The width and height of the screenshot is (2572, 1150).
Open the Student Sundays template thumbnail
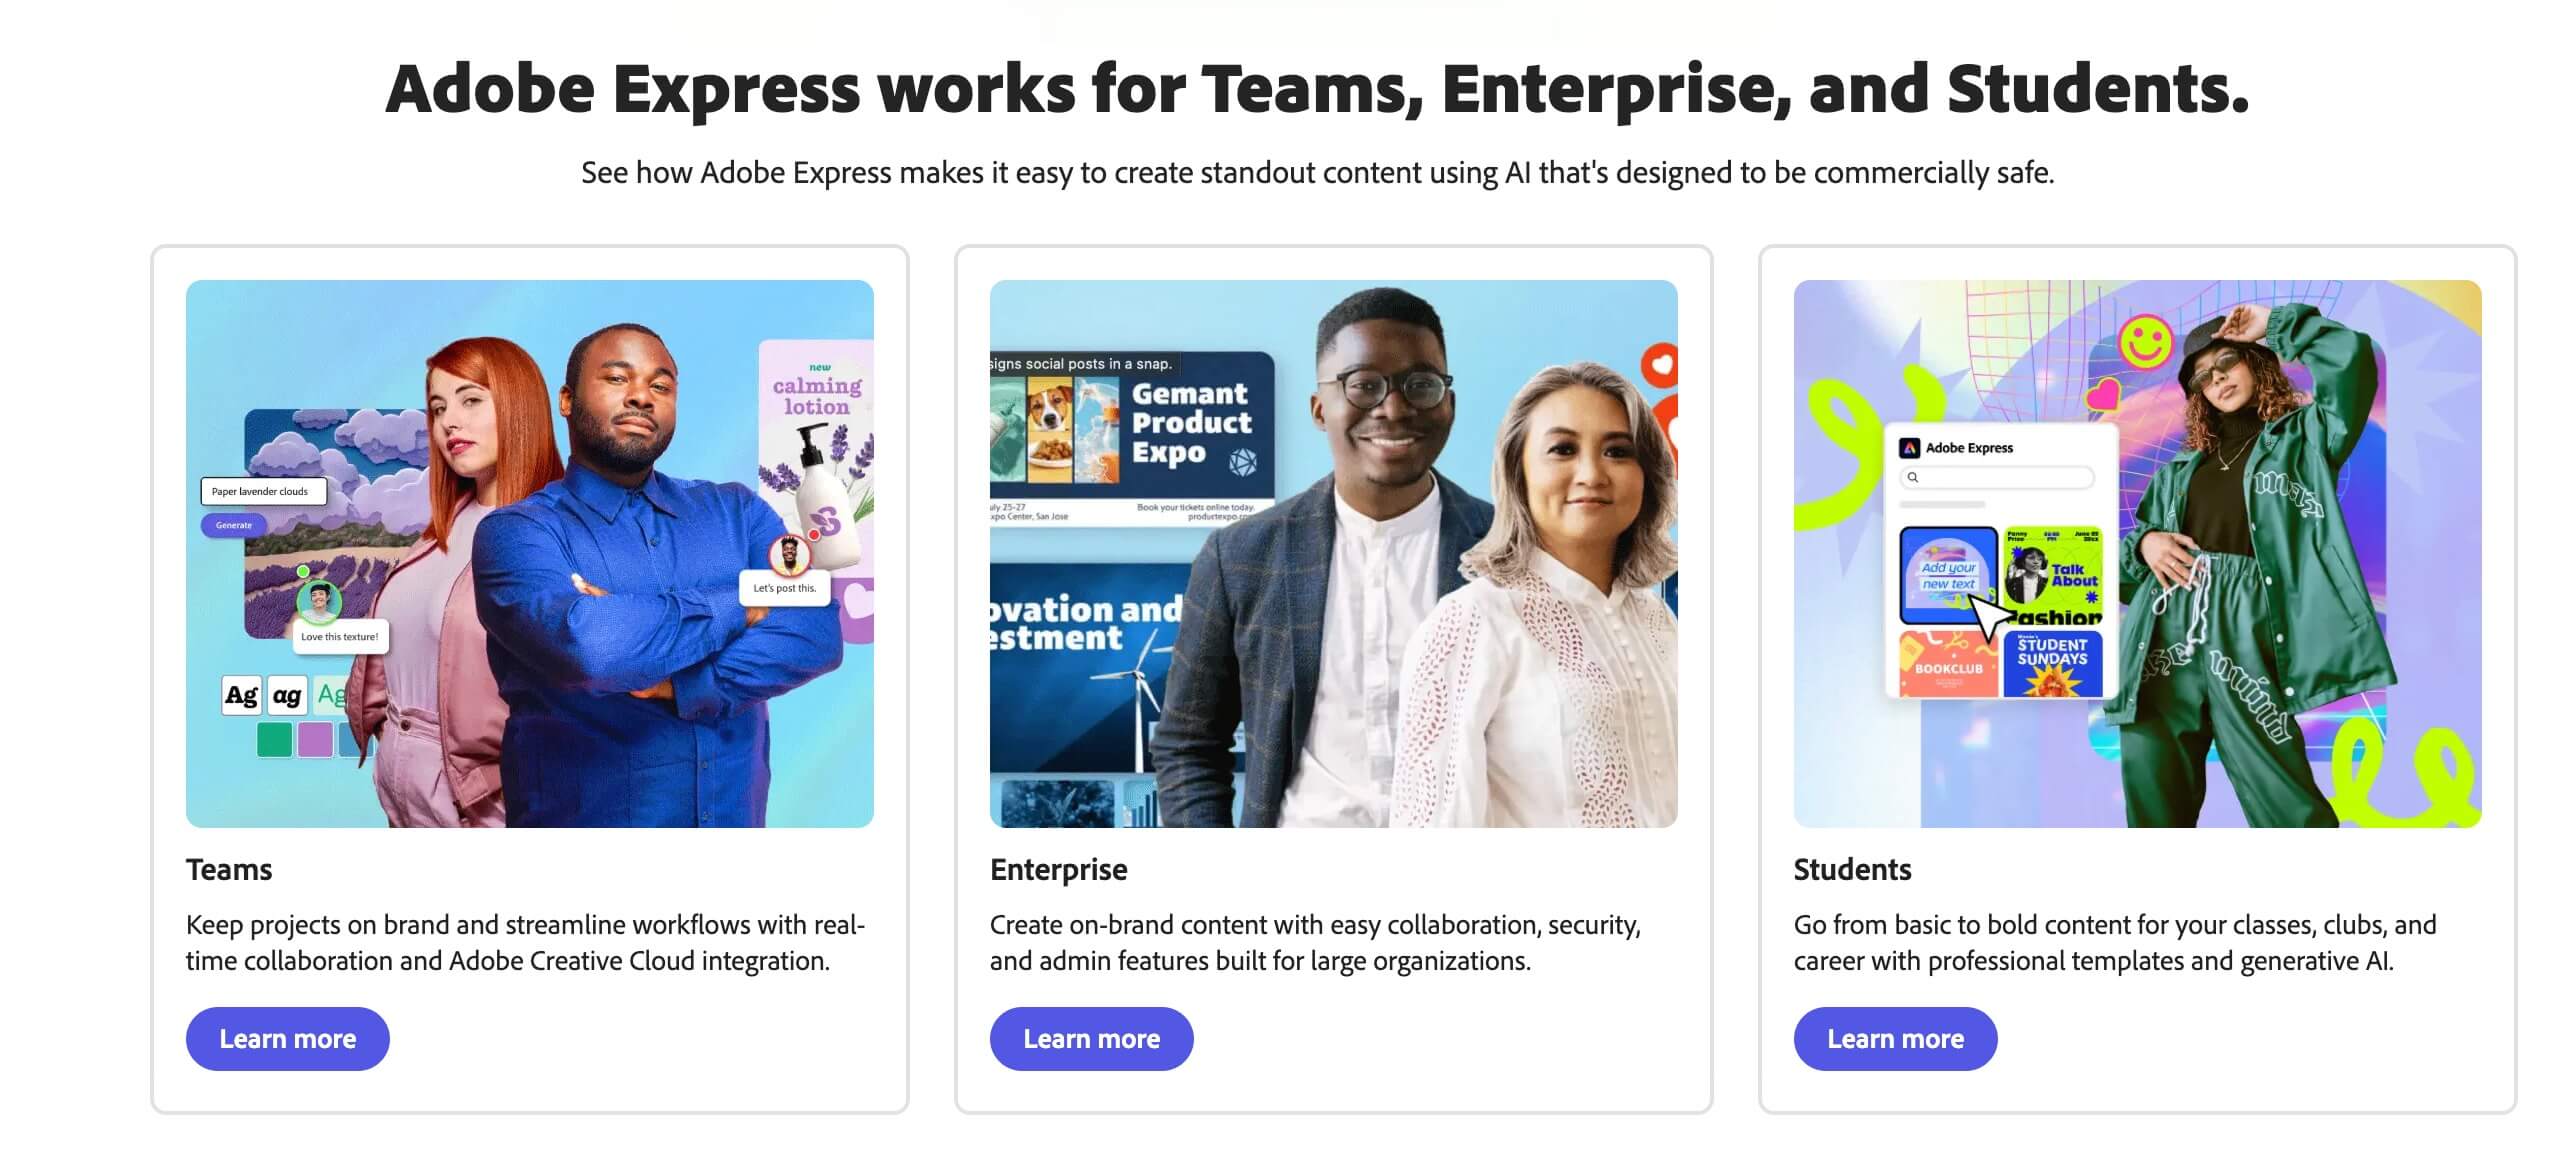click(2052, 662)
